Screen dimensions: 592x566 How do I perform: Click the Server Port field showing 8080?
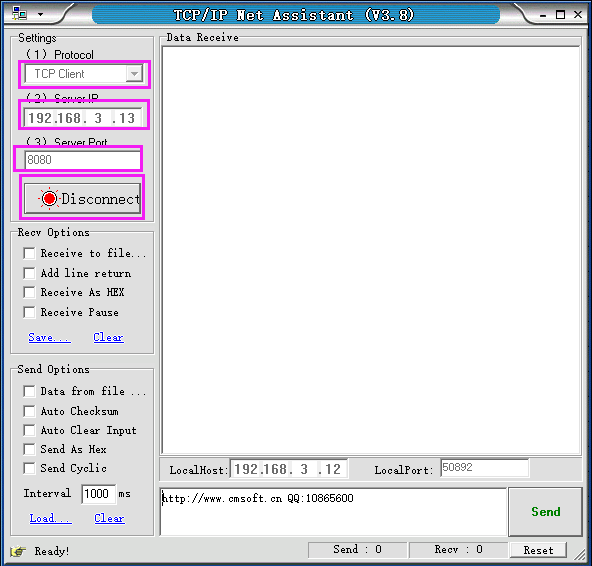tap(82, 160)
